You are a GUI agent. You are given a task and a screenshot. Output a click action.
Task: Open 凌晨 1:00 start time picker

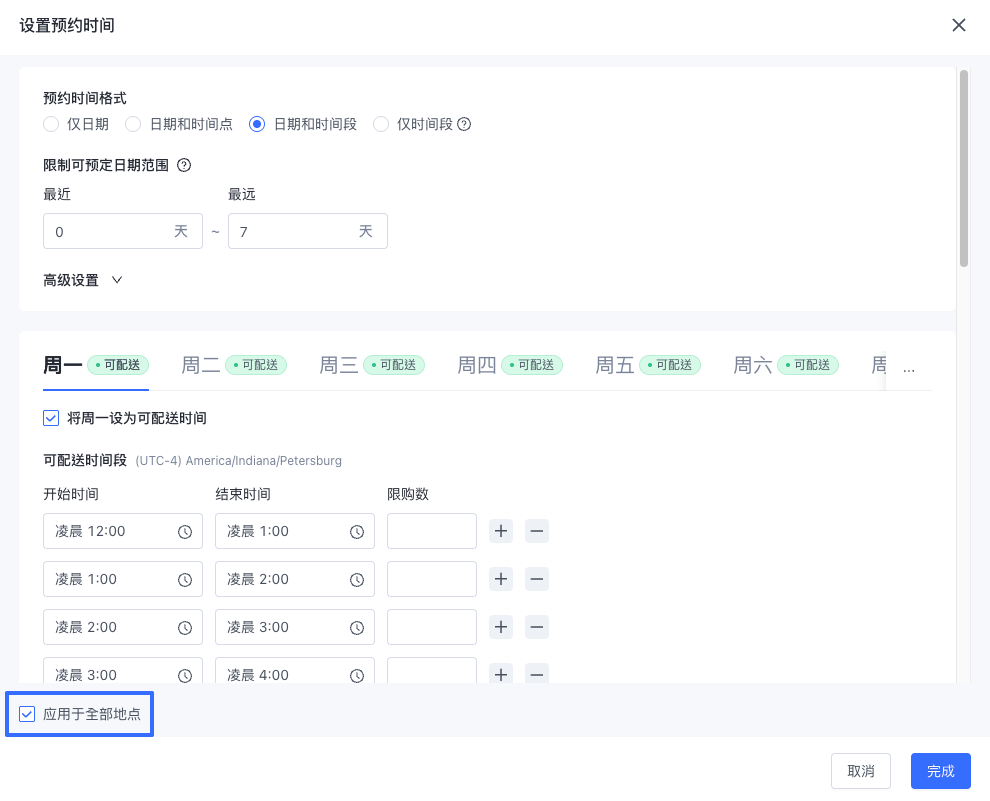(122, 579)
